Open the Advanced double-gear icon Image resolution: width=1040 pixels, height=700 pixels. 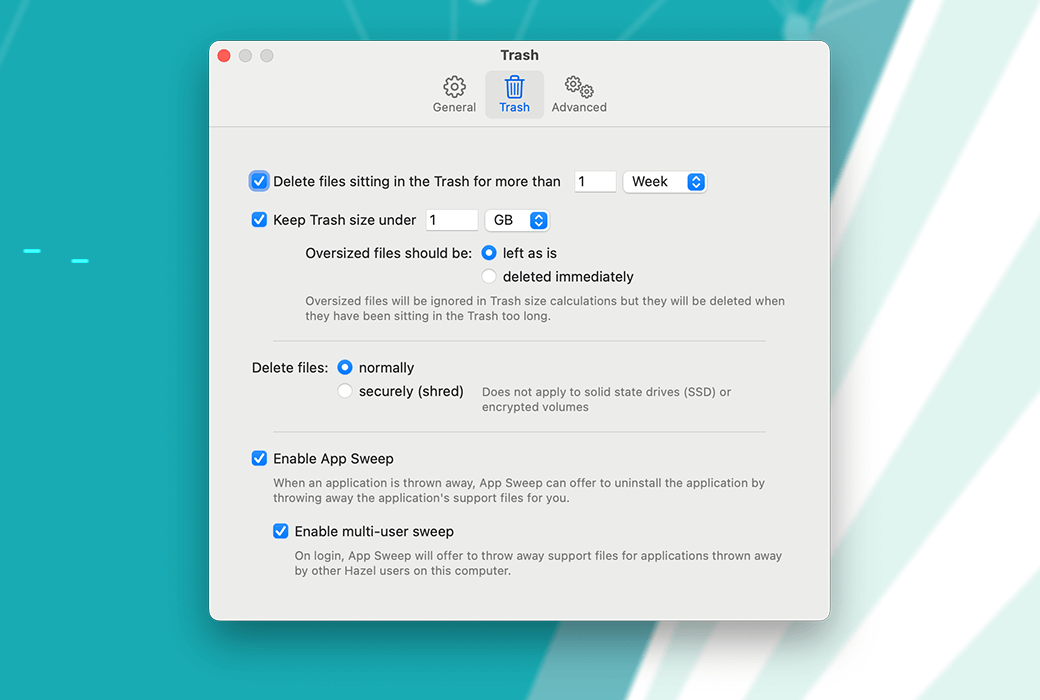[x=579, y=87]
